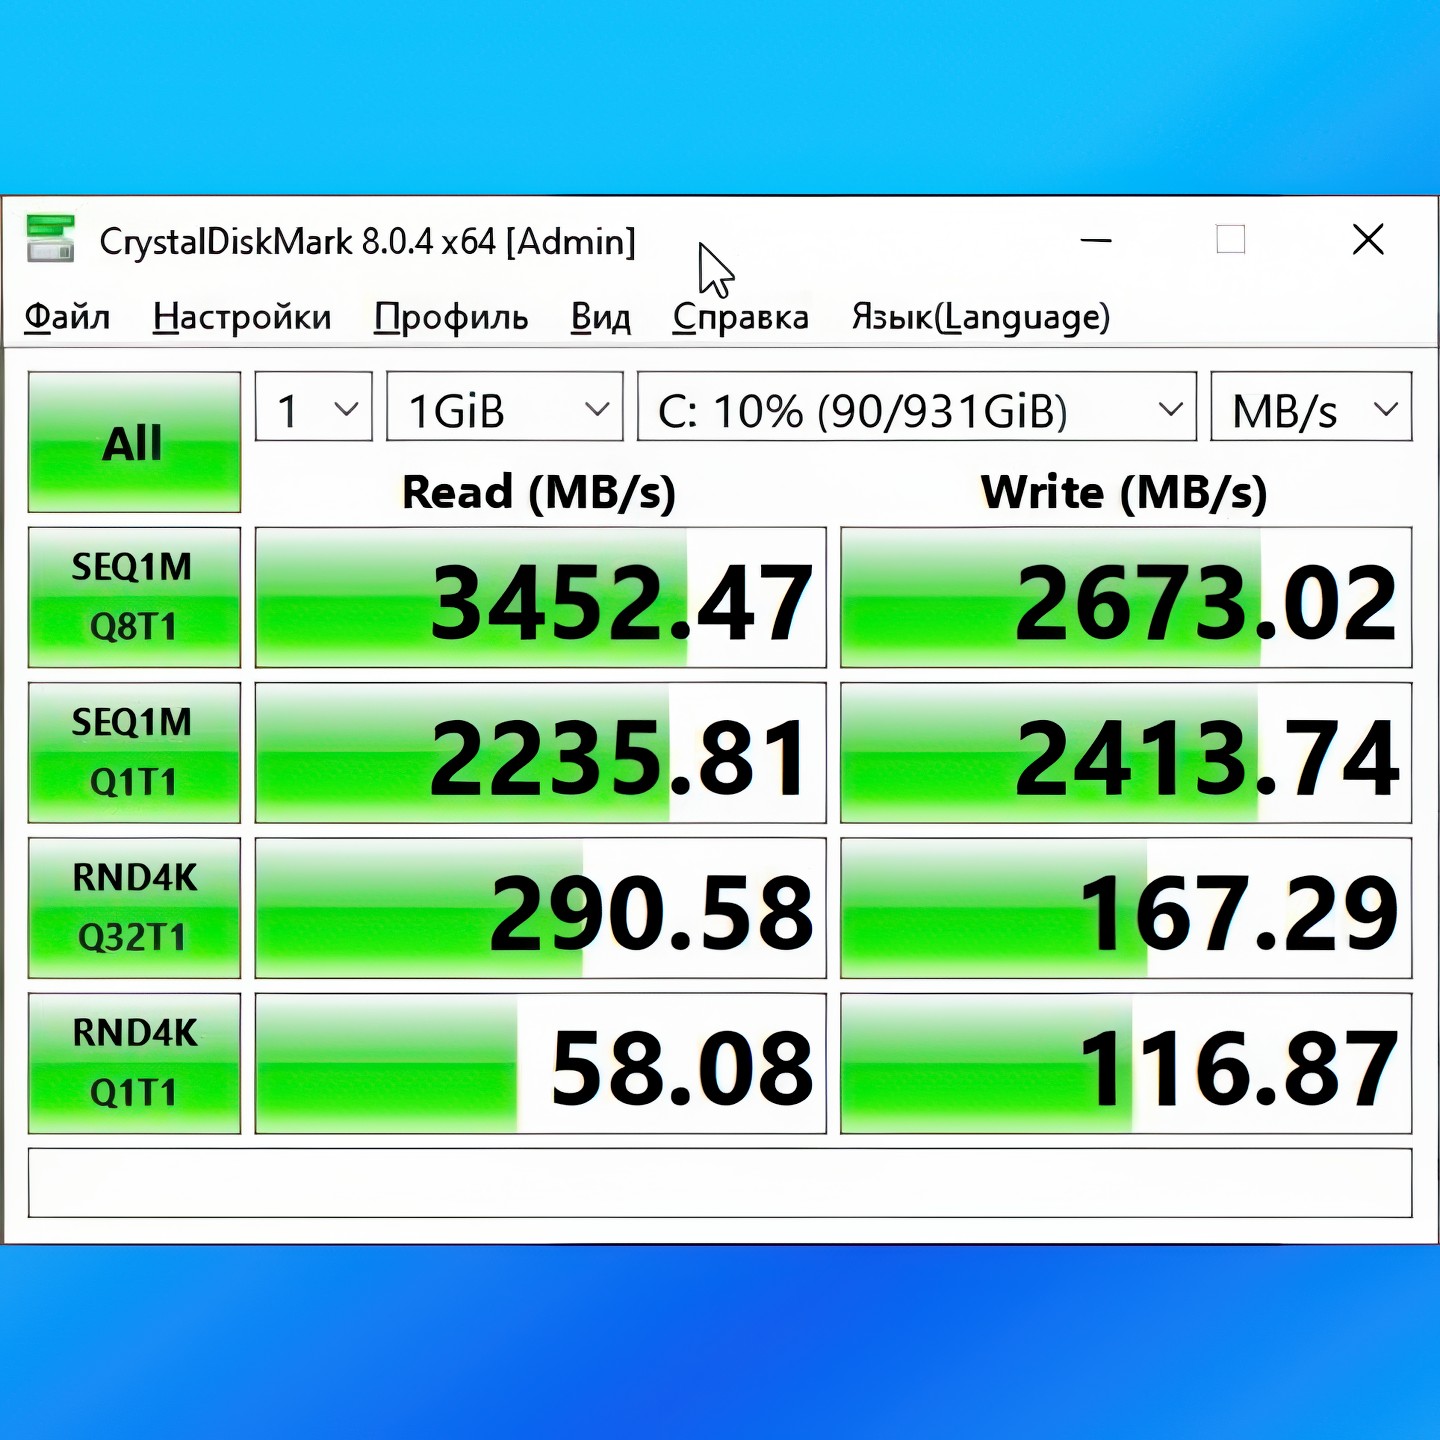This screenshot has width=1440, height=1440.
Task: Run the SEQ1M Q1T1 test
Action: (x=134, y=752)
